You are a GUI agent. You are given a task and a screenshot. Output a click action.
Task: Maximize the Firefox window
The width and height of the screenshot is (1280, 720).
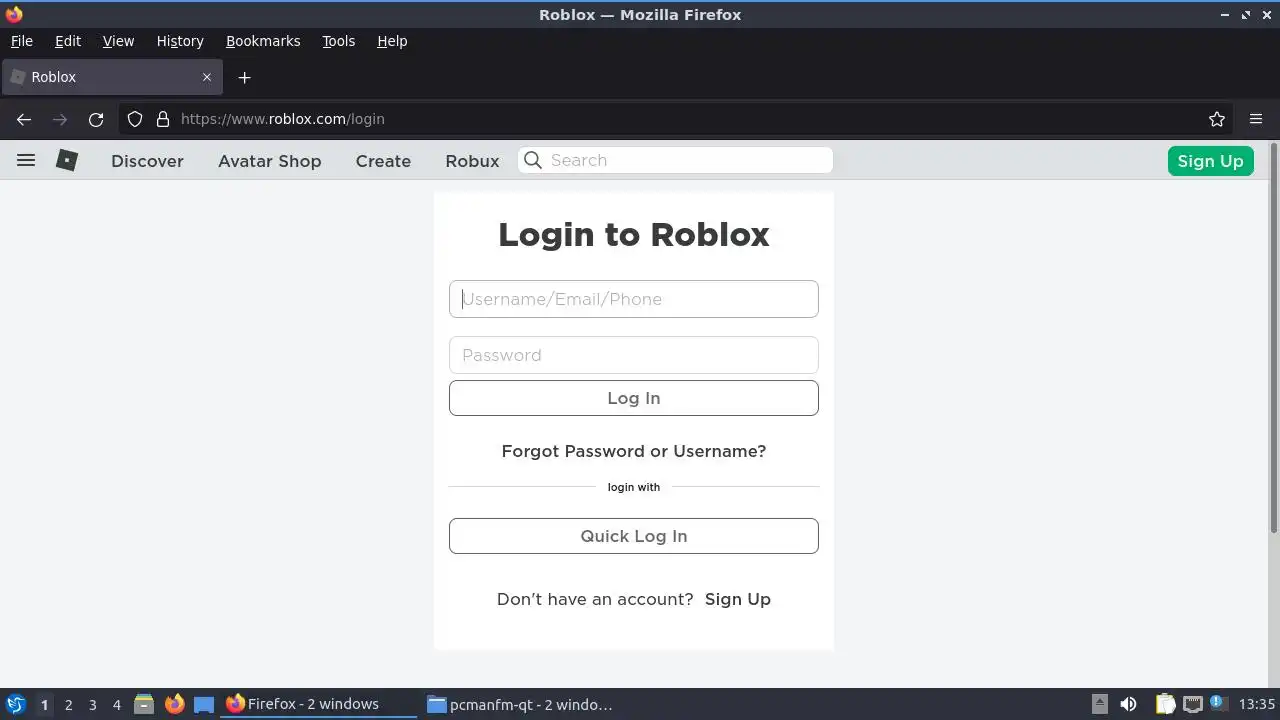click(x=1246, y=15)
